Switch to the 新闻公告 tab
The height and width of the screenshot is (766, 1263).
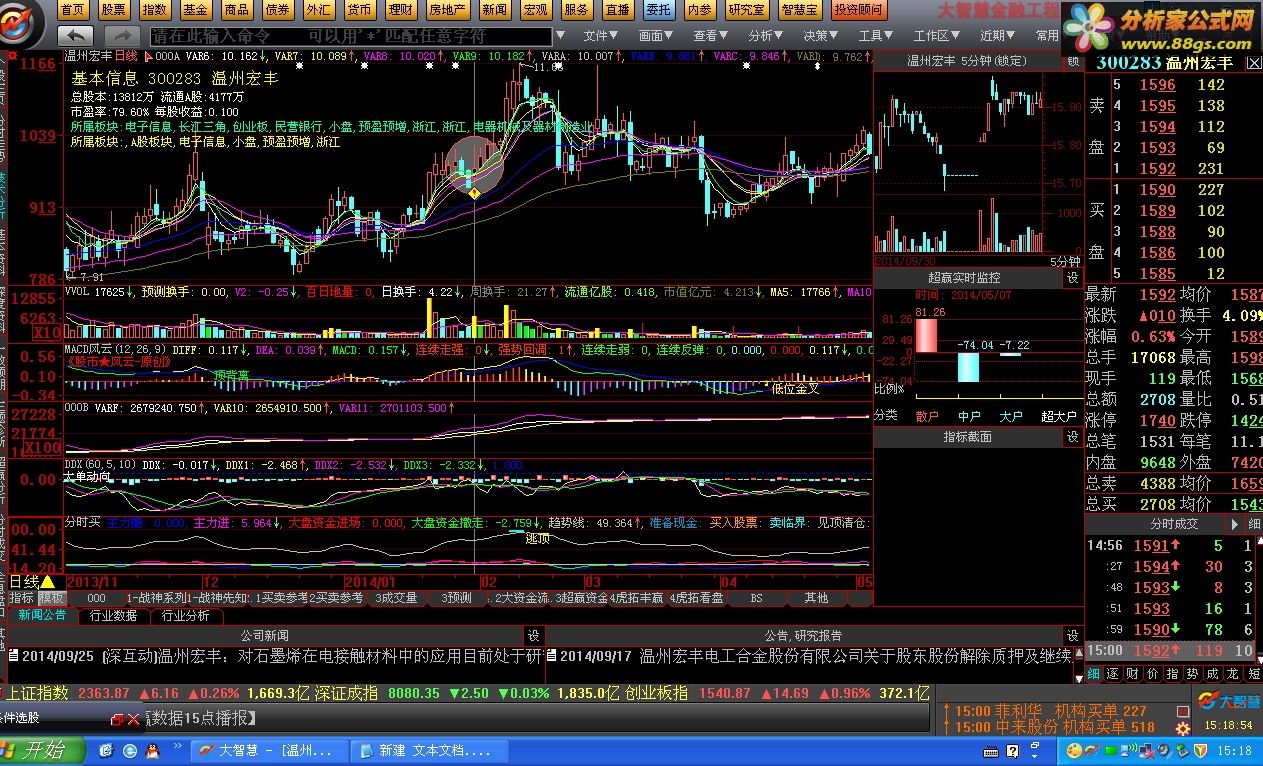tap(42, 615)
